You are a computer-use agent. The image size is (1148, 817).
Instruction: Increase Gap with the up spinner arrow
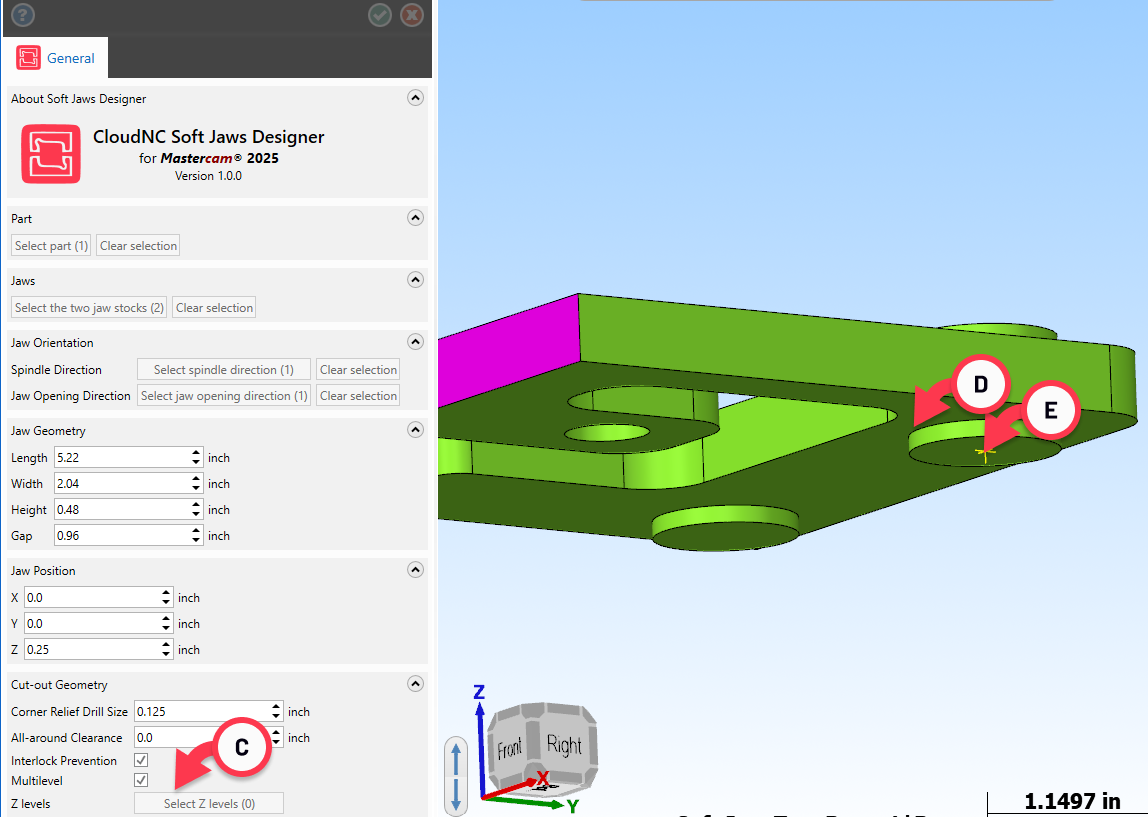click(196, 531)
